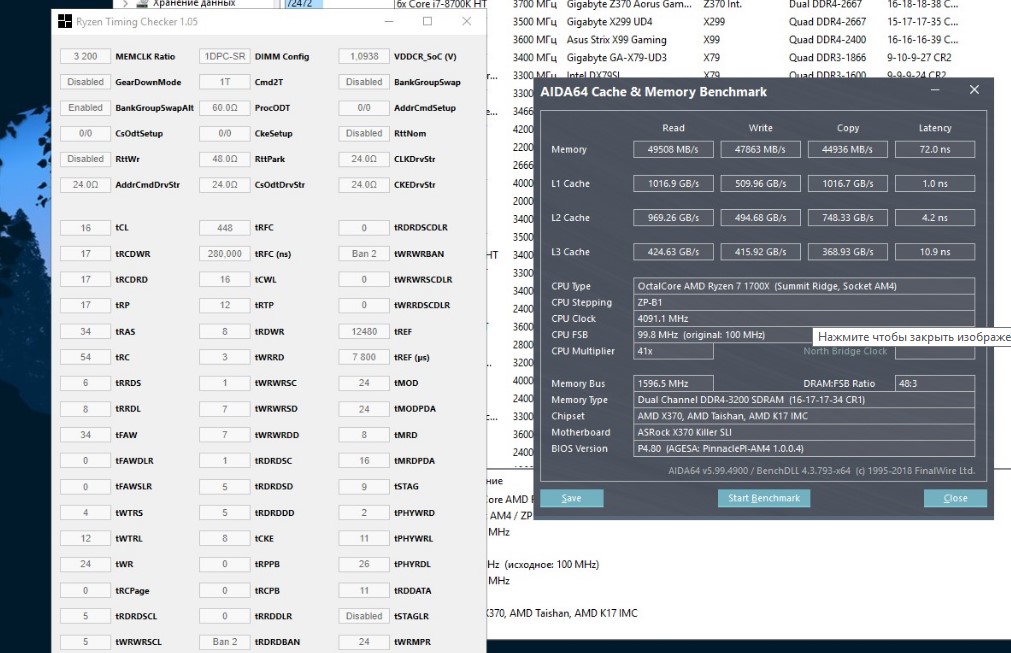Minimize the Ryzen Timing Checker window

point(389,21)
